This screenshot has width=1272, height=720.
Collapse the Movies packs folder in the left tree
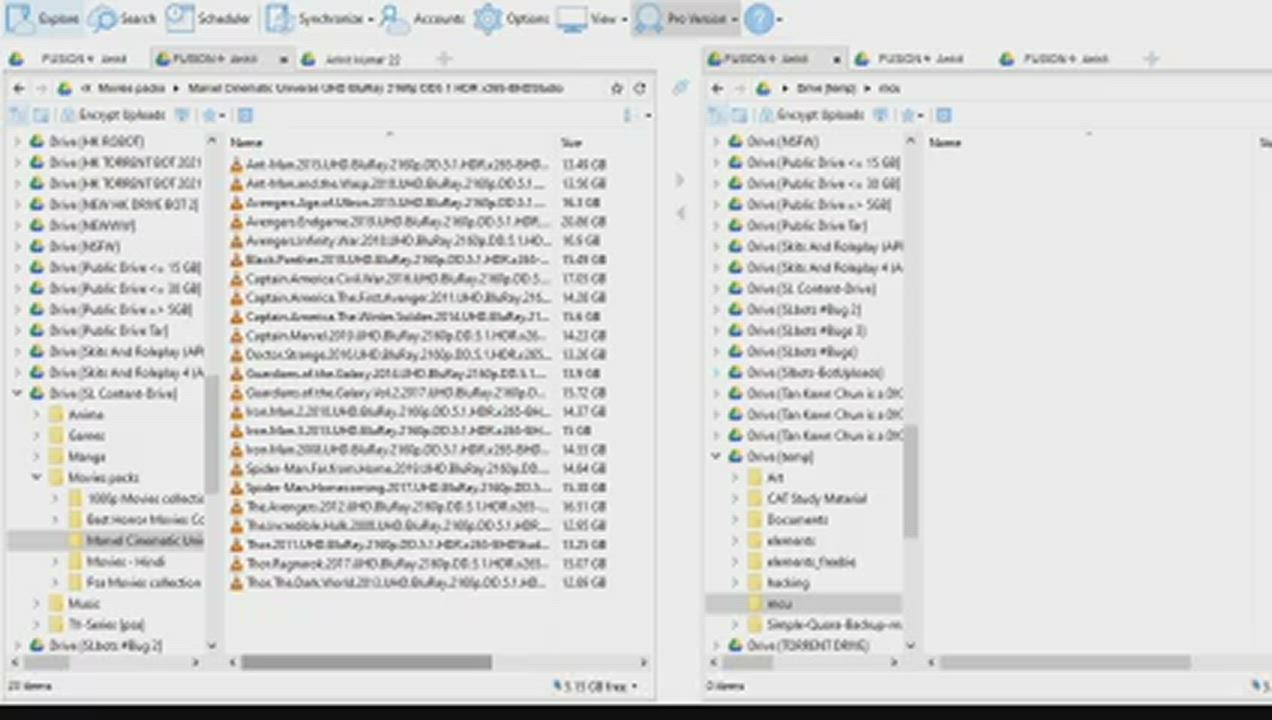tap(37, 477)
